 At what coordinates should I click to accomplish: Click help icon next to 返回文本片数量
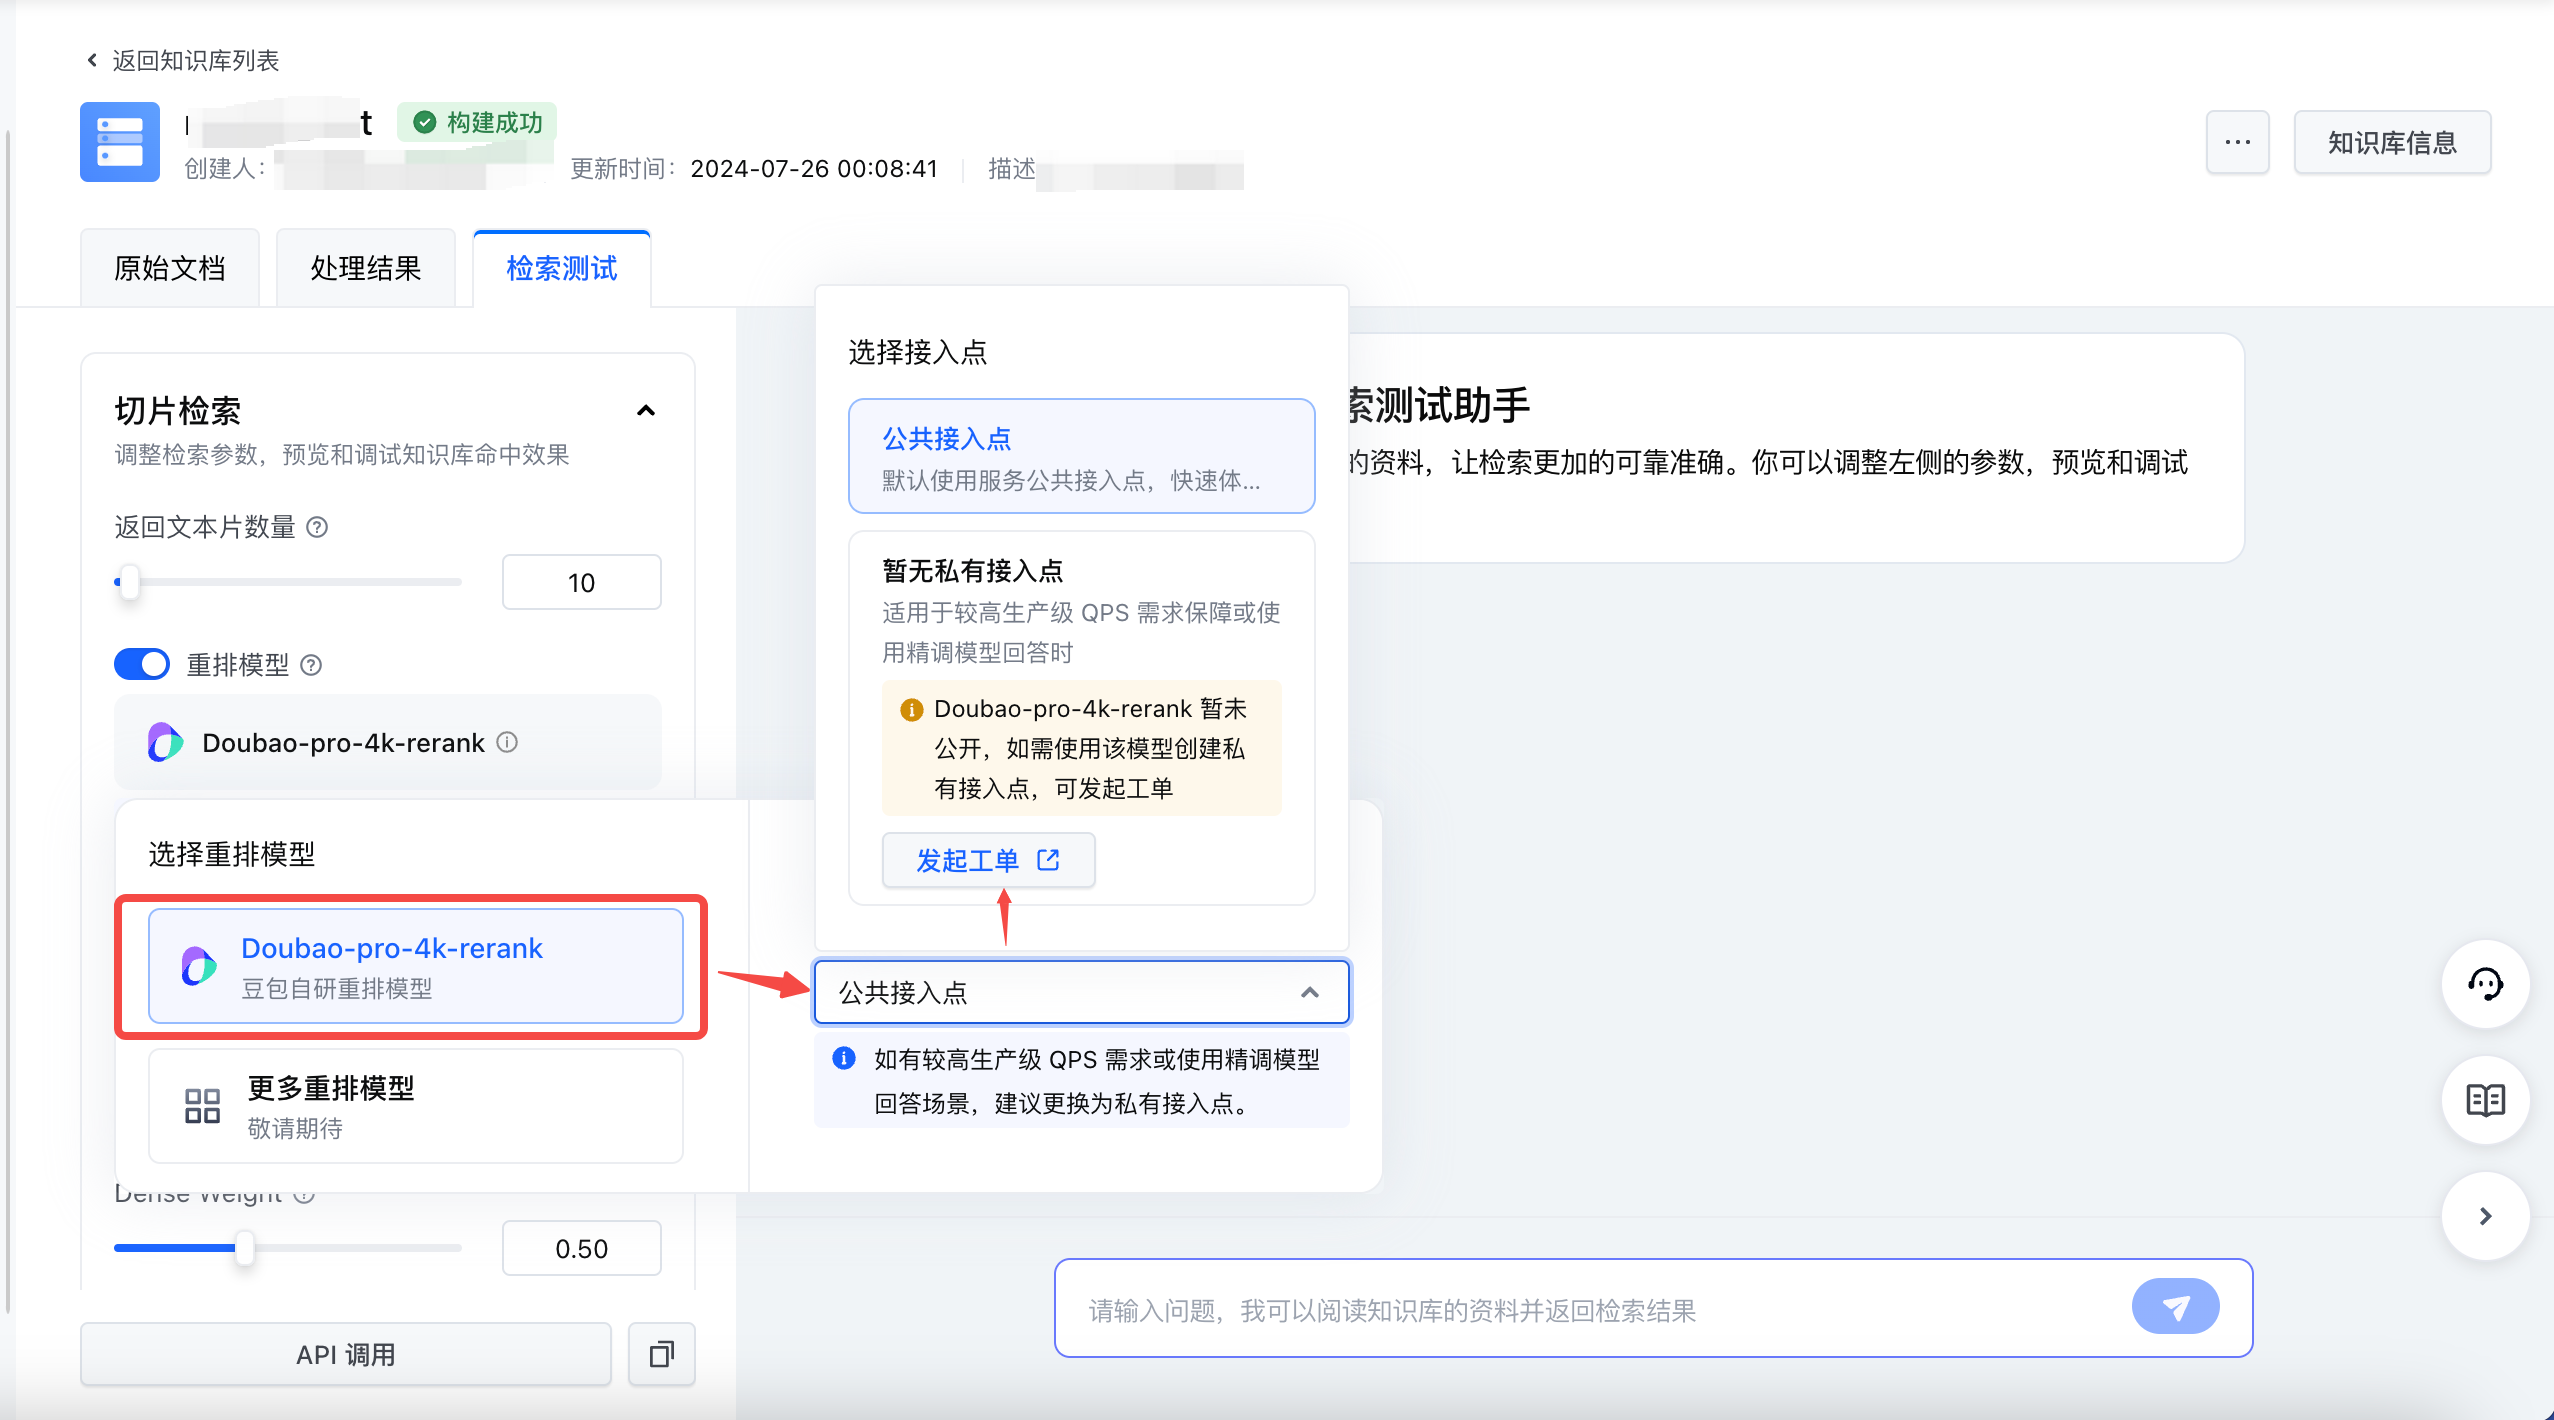click(317, 527)
